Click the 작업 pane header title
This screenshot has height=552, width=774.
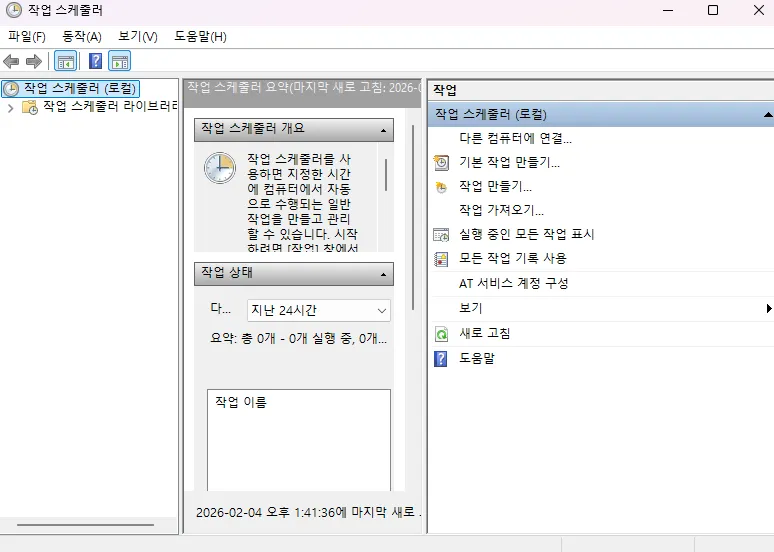point(445,90)
